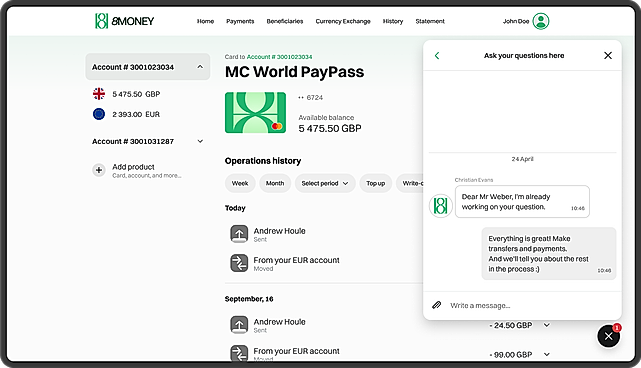Select the UK flag GBP icon
Image resolution: width=641 pixels, height=368 pixels.
click(99, 94)
